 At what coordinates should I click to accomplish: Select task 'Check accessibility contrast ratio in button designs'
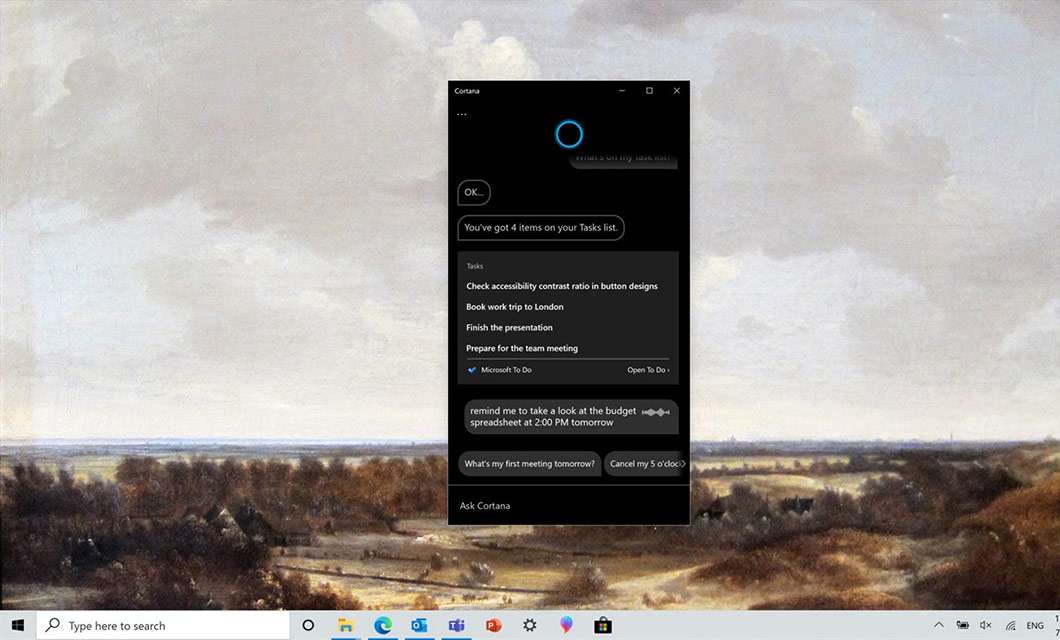click(x=562, y=286)
